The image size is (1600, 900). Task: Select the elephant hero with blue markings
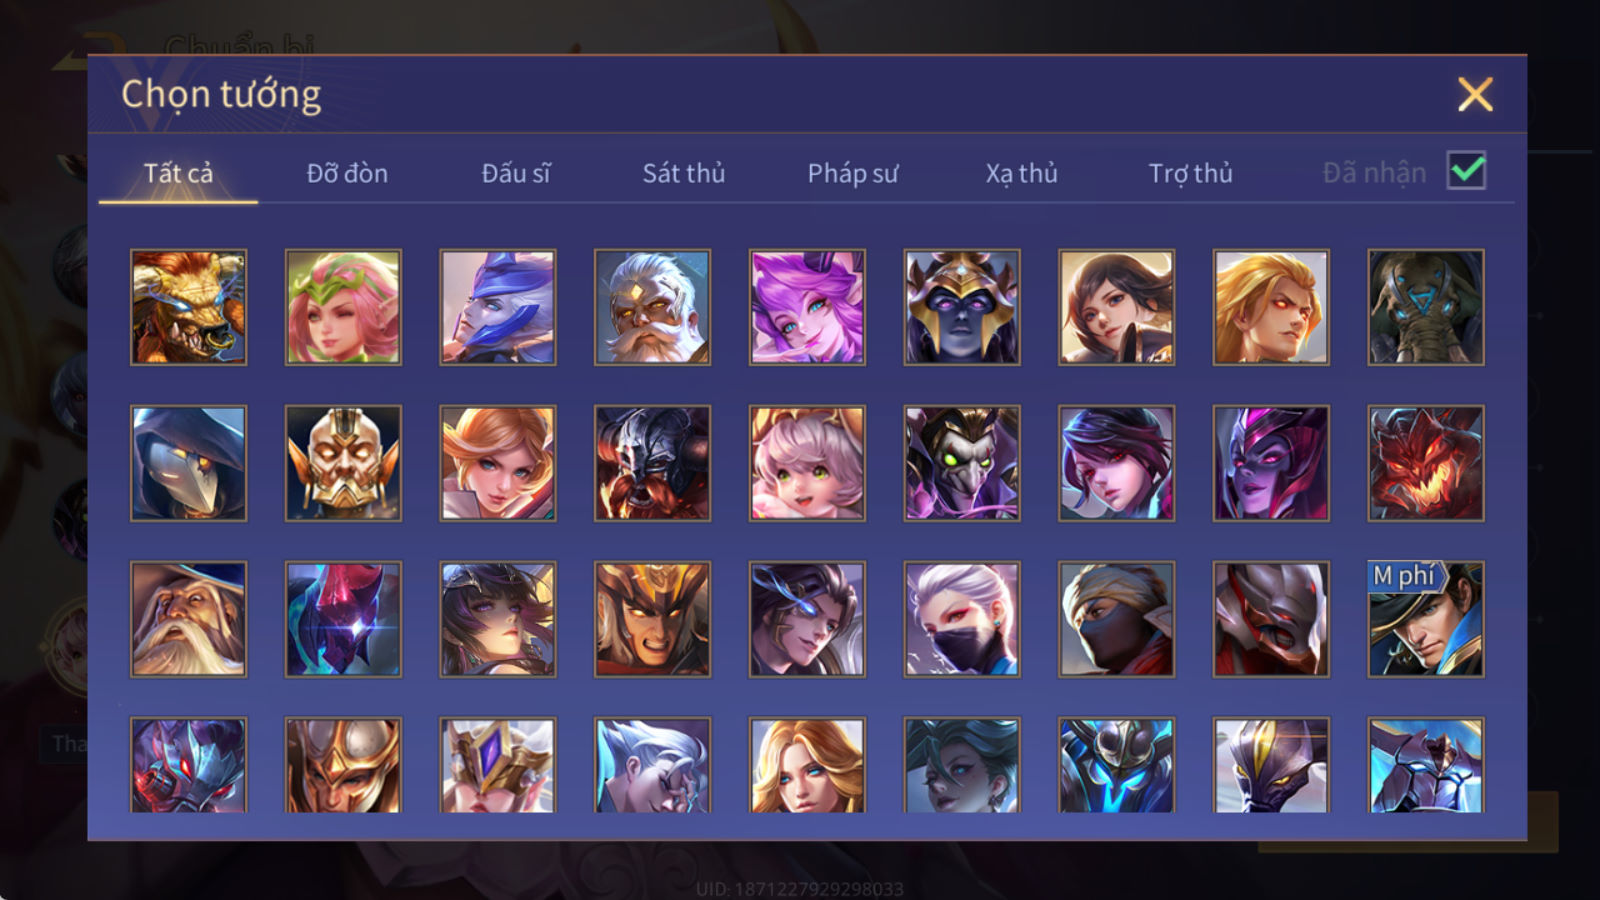[x=1426, y=307]
